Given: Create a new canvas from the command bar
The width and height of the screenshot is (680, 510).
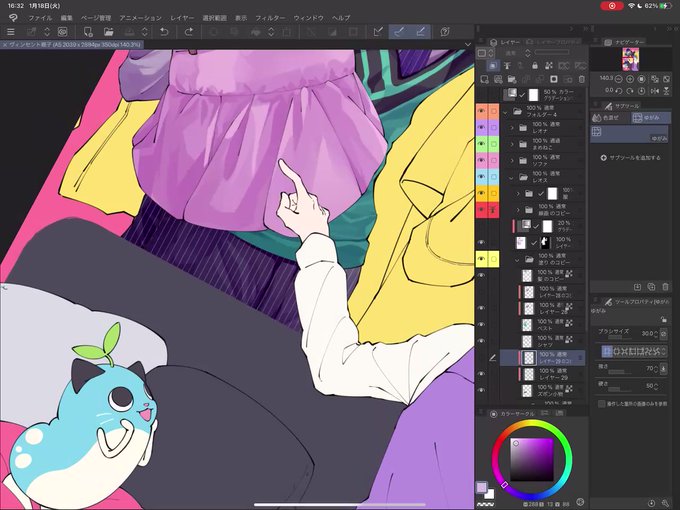Looking at the screenshot, I should [88, 32].
